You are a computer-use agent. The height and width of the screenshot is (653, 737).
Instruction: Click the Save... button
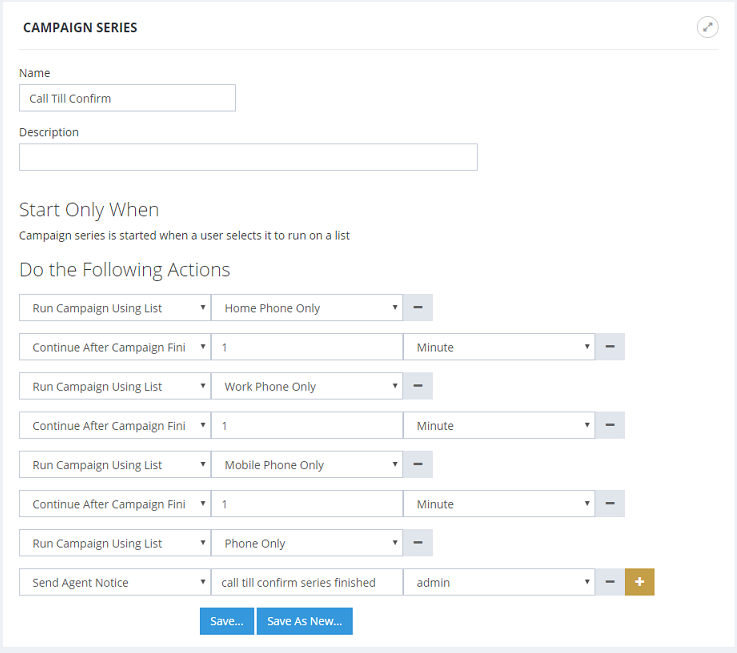click(x=226, y=621)
